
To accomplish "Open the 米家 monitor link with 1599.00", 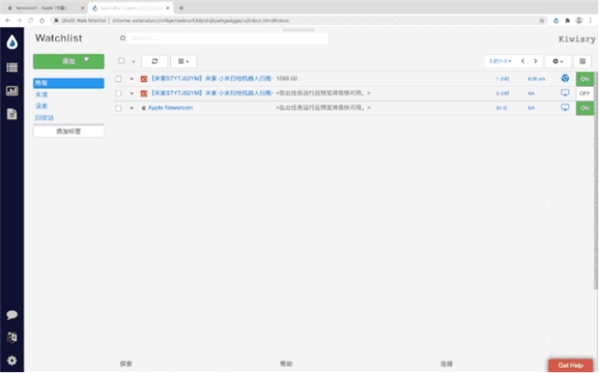I will [212, 78].
